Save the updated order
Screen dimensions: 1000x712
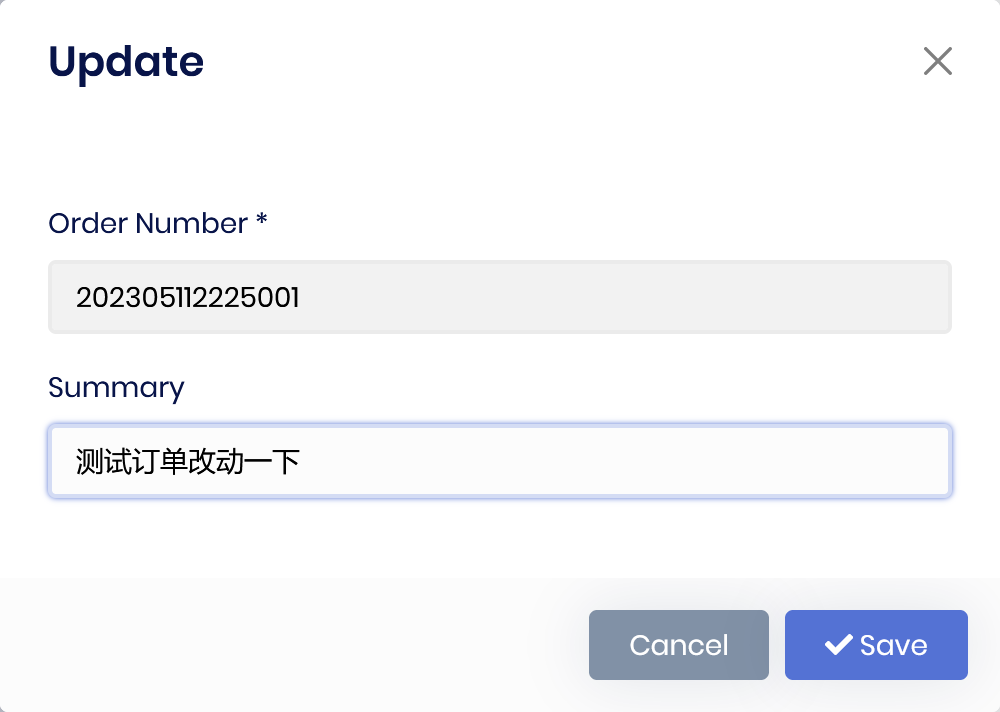coord(876,645)
